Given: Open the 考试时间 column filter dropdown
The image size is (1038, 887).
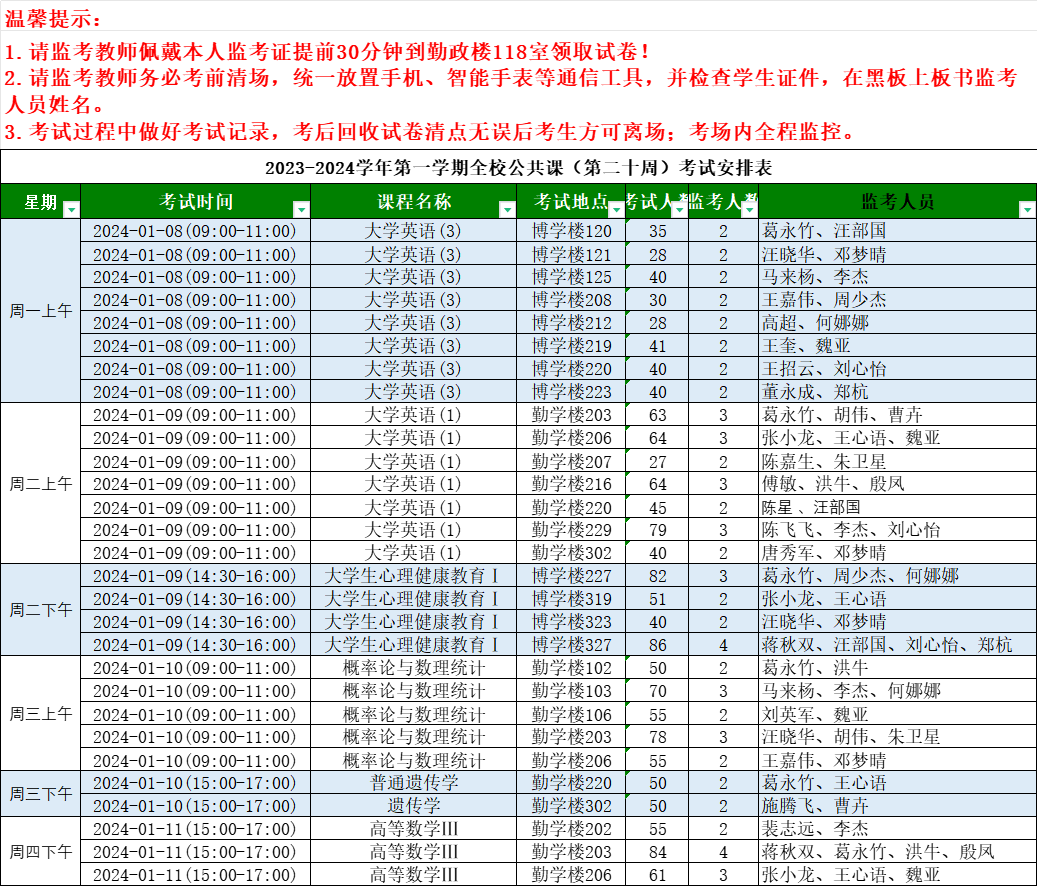Looking at the screenshot, I should click(301, 209).
